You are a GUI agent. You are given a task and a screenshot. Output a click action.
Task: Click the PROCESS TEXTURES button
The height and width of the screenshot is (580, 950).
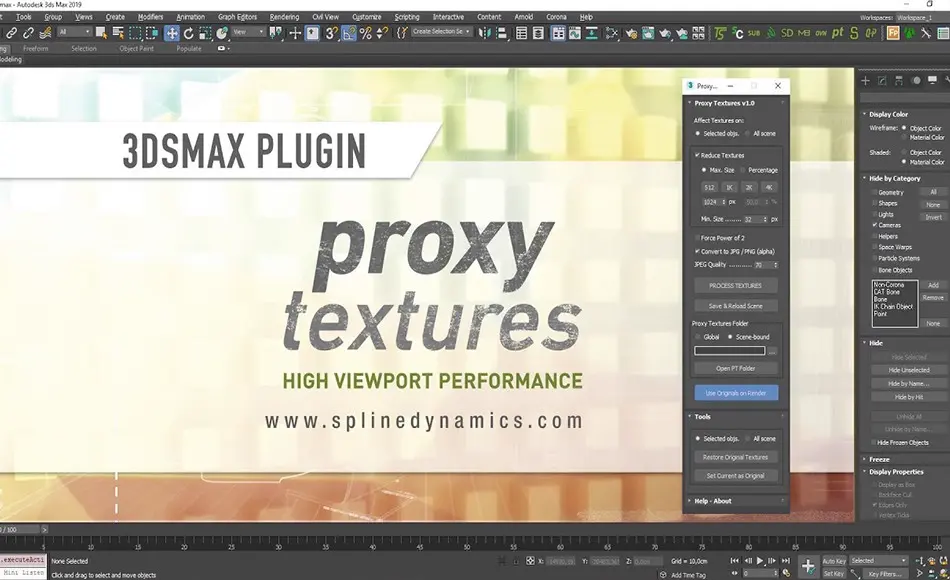(734, 285)
